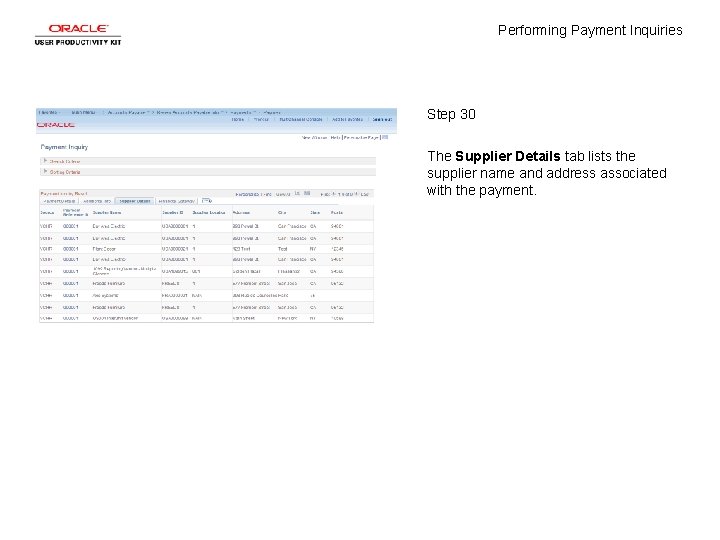This screenshot has width=720, height=540.
Task: Jump to Last rows link
Action: pyautogui.click(x=365, y=194)
